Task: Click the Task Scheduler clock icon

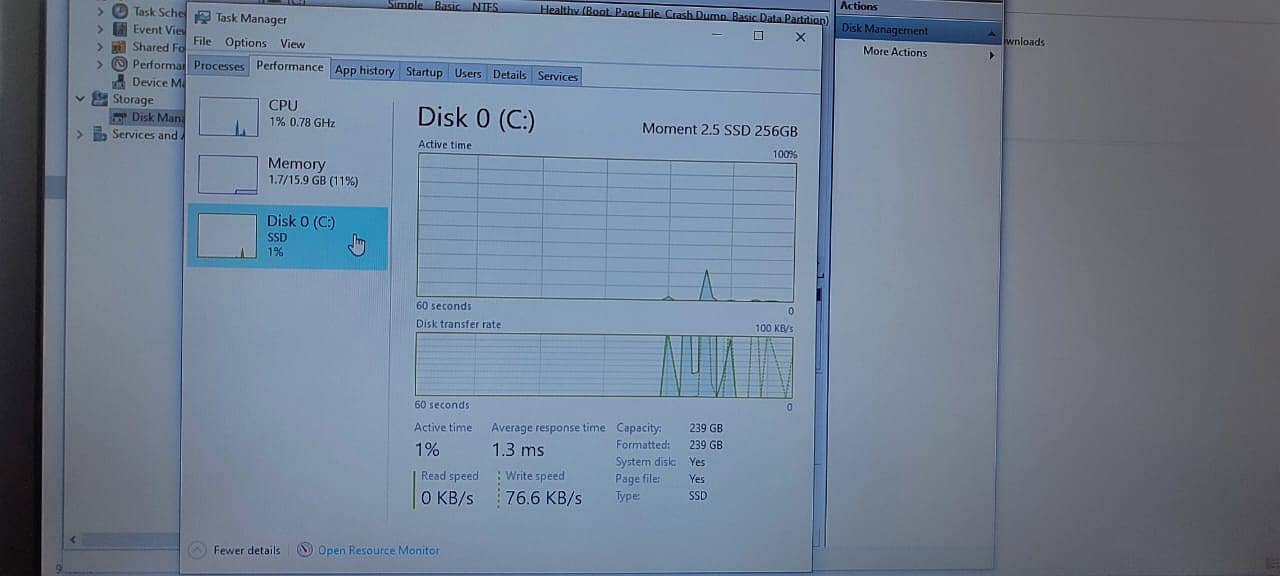Action: [121, 12]
